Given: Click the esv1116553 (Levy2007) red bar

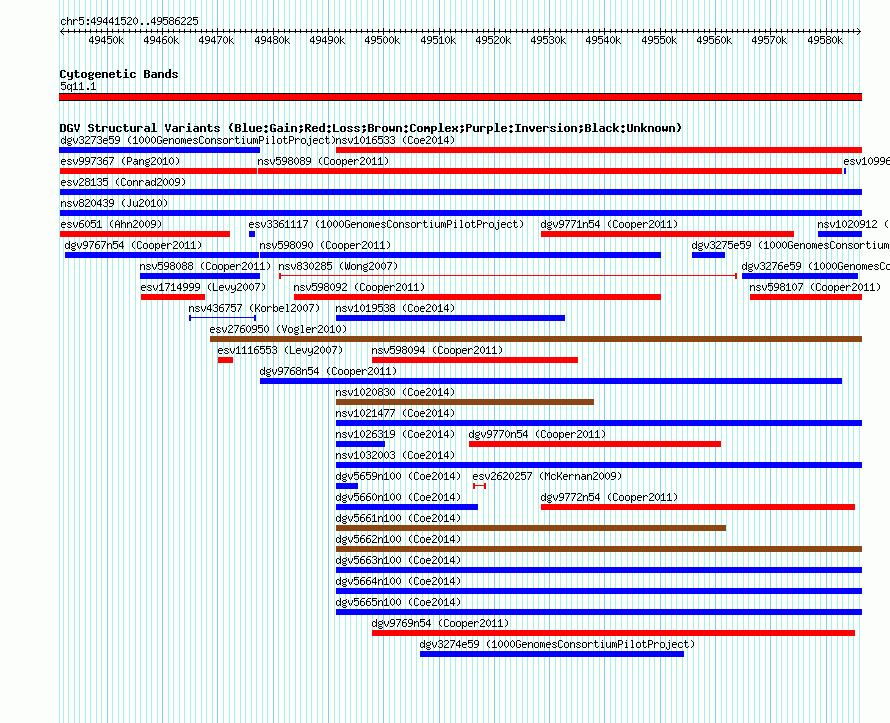Looking at the screenshot, I should tap(225, 360).
